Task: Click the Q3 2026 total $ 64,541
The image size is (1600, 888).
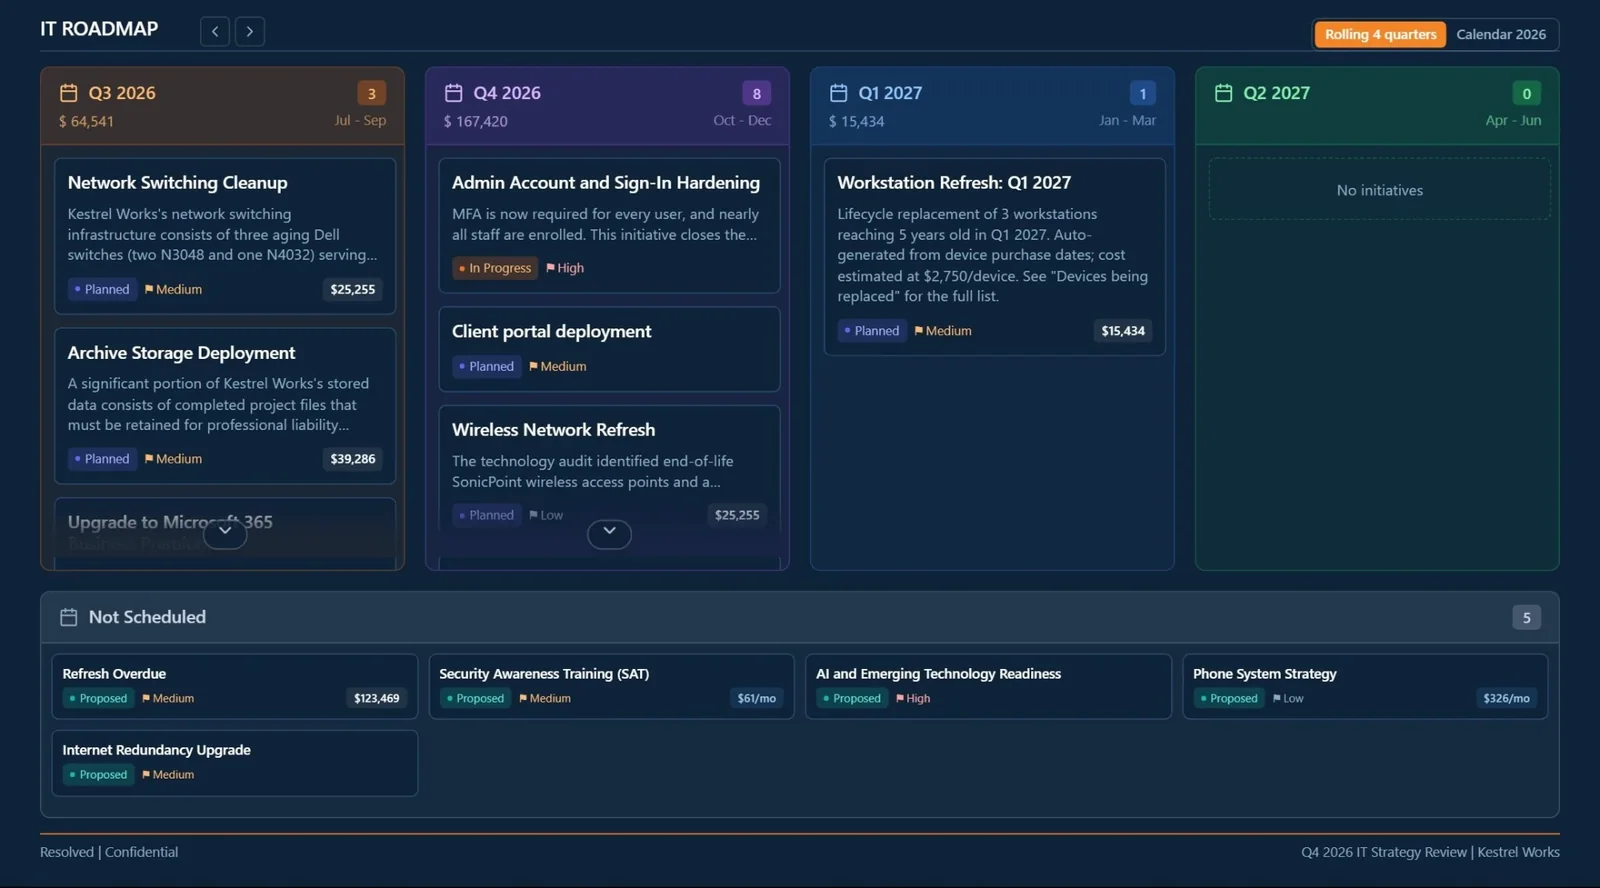Action: [86, 121]
